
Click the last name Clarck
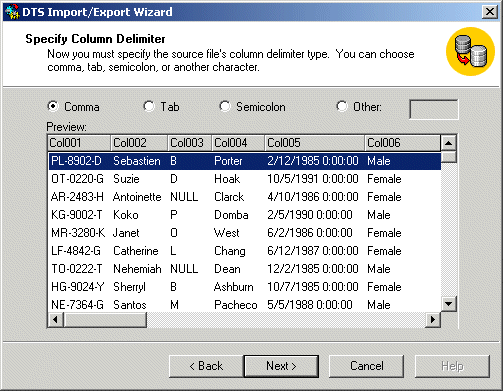point(229,197)
